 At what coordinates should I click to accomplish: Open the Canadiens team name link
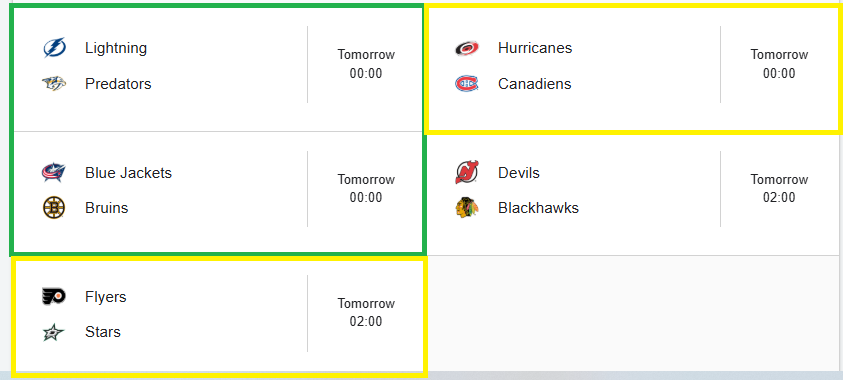click(x=534, y=84)
